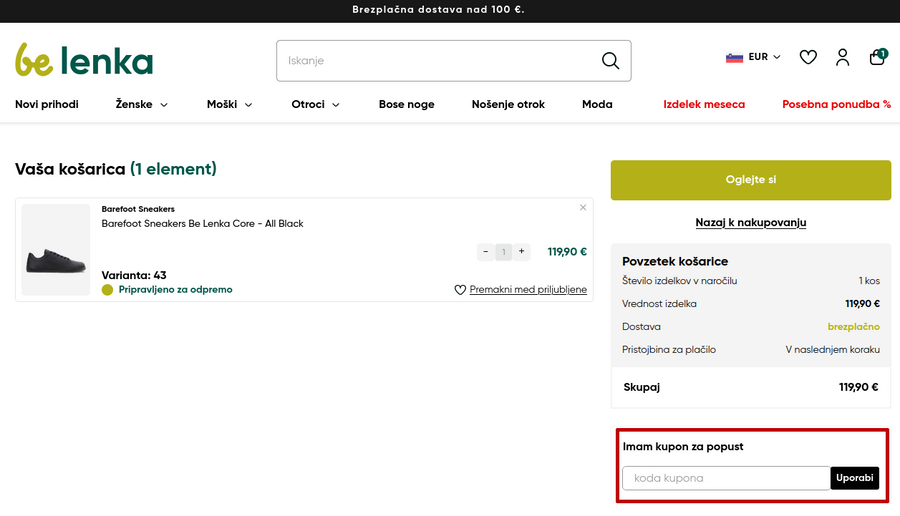Click the search magnifier icon
900x516 pixels.
click(x=610, y=61)
